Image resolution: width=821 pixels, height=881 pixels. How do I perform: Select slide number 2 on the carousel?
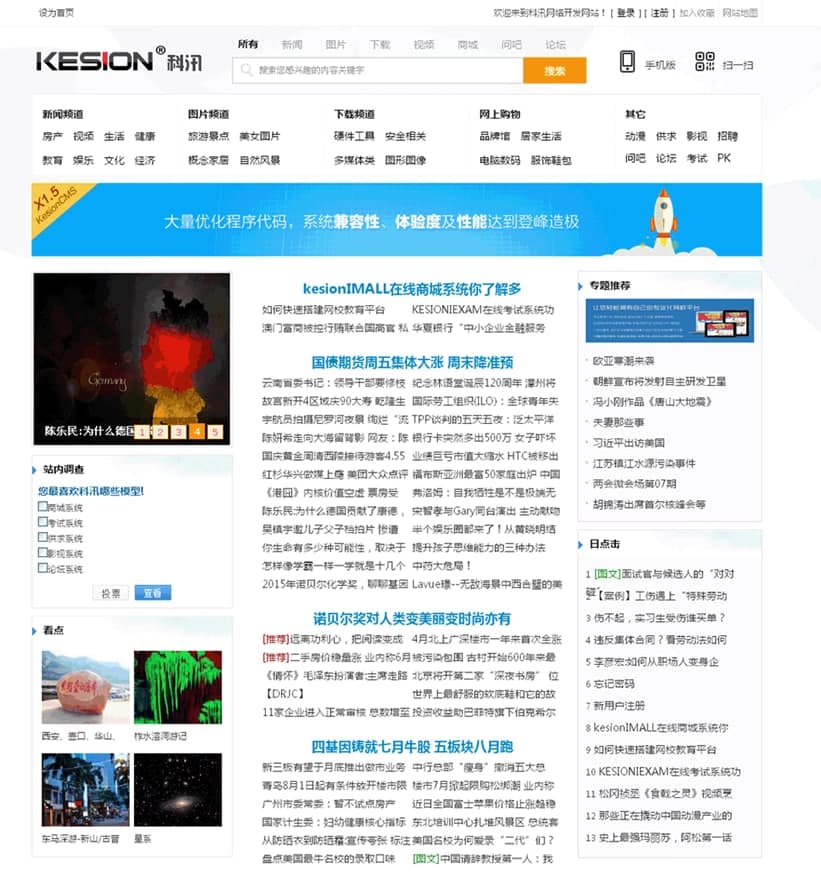160,432
